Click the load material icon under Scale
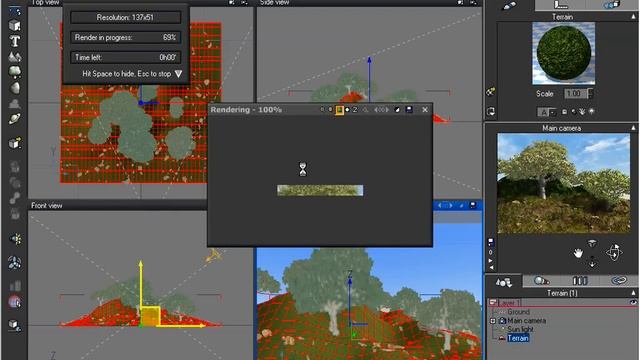The width and height of the screenshot is (640, 360). point(564,111)
